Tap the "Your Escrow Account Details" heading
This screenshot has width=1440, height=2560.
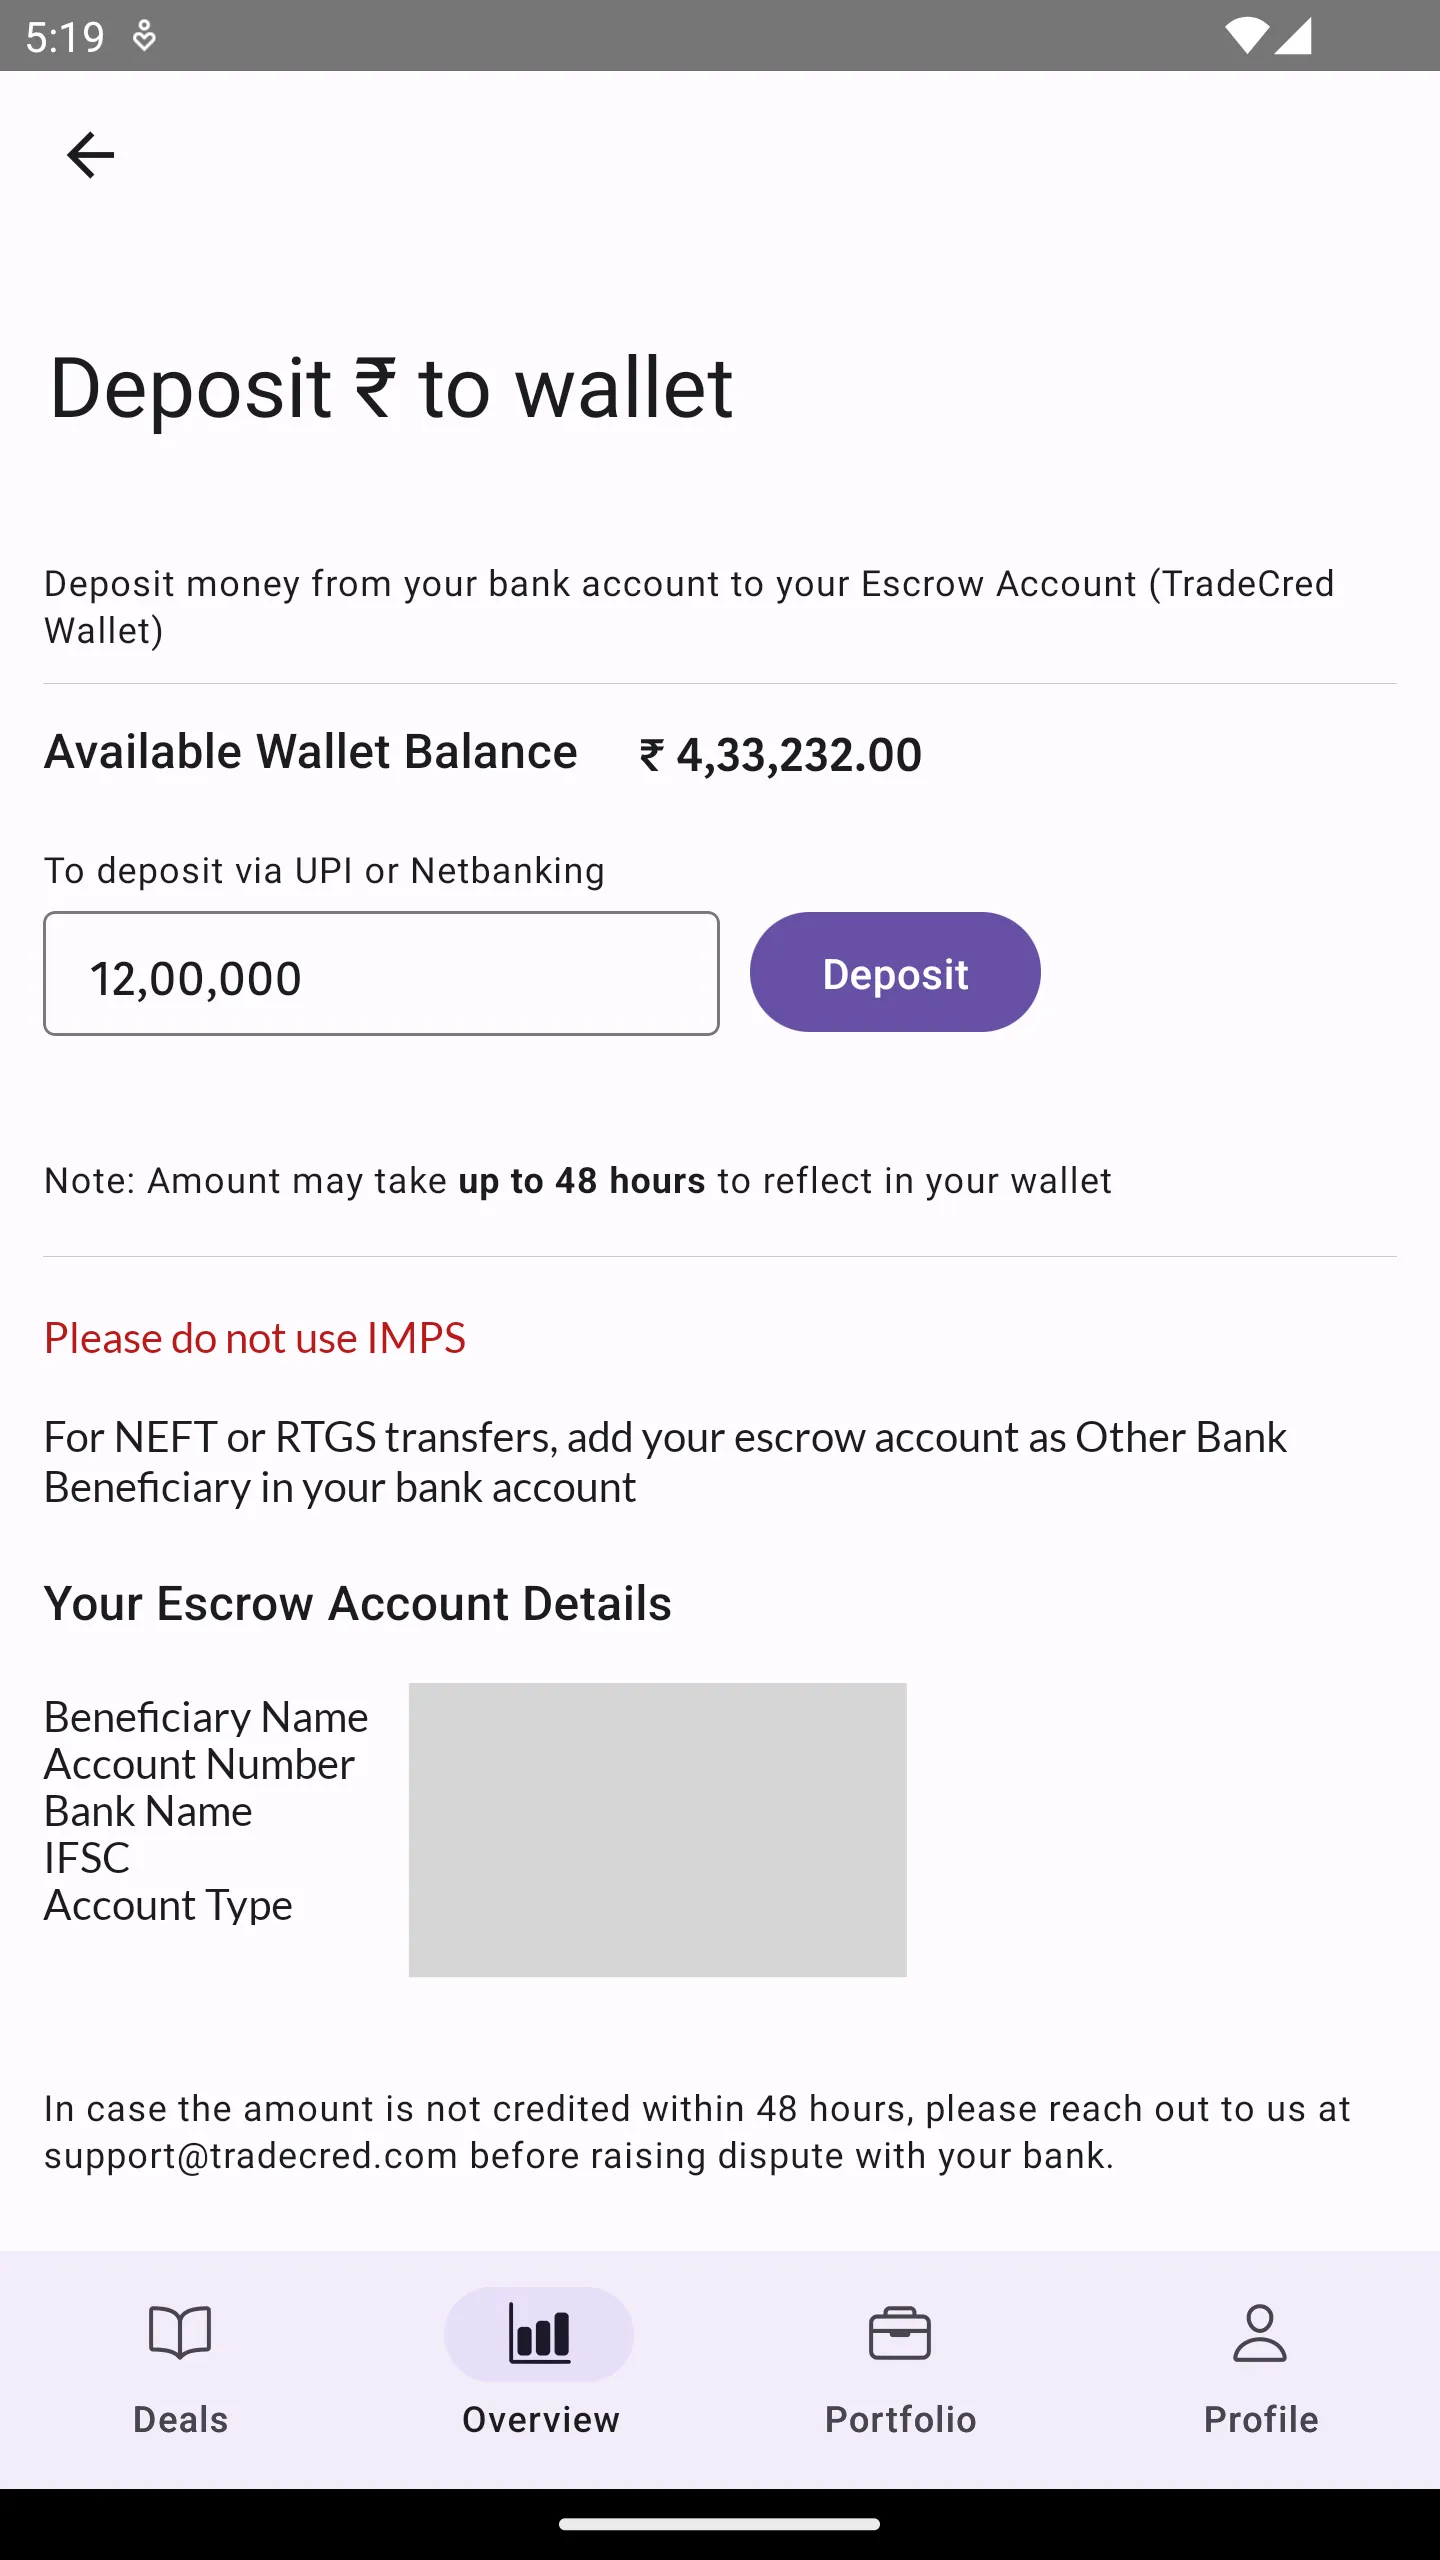point(358,1604)
